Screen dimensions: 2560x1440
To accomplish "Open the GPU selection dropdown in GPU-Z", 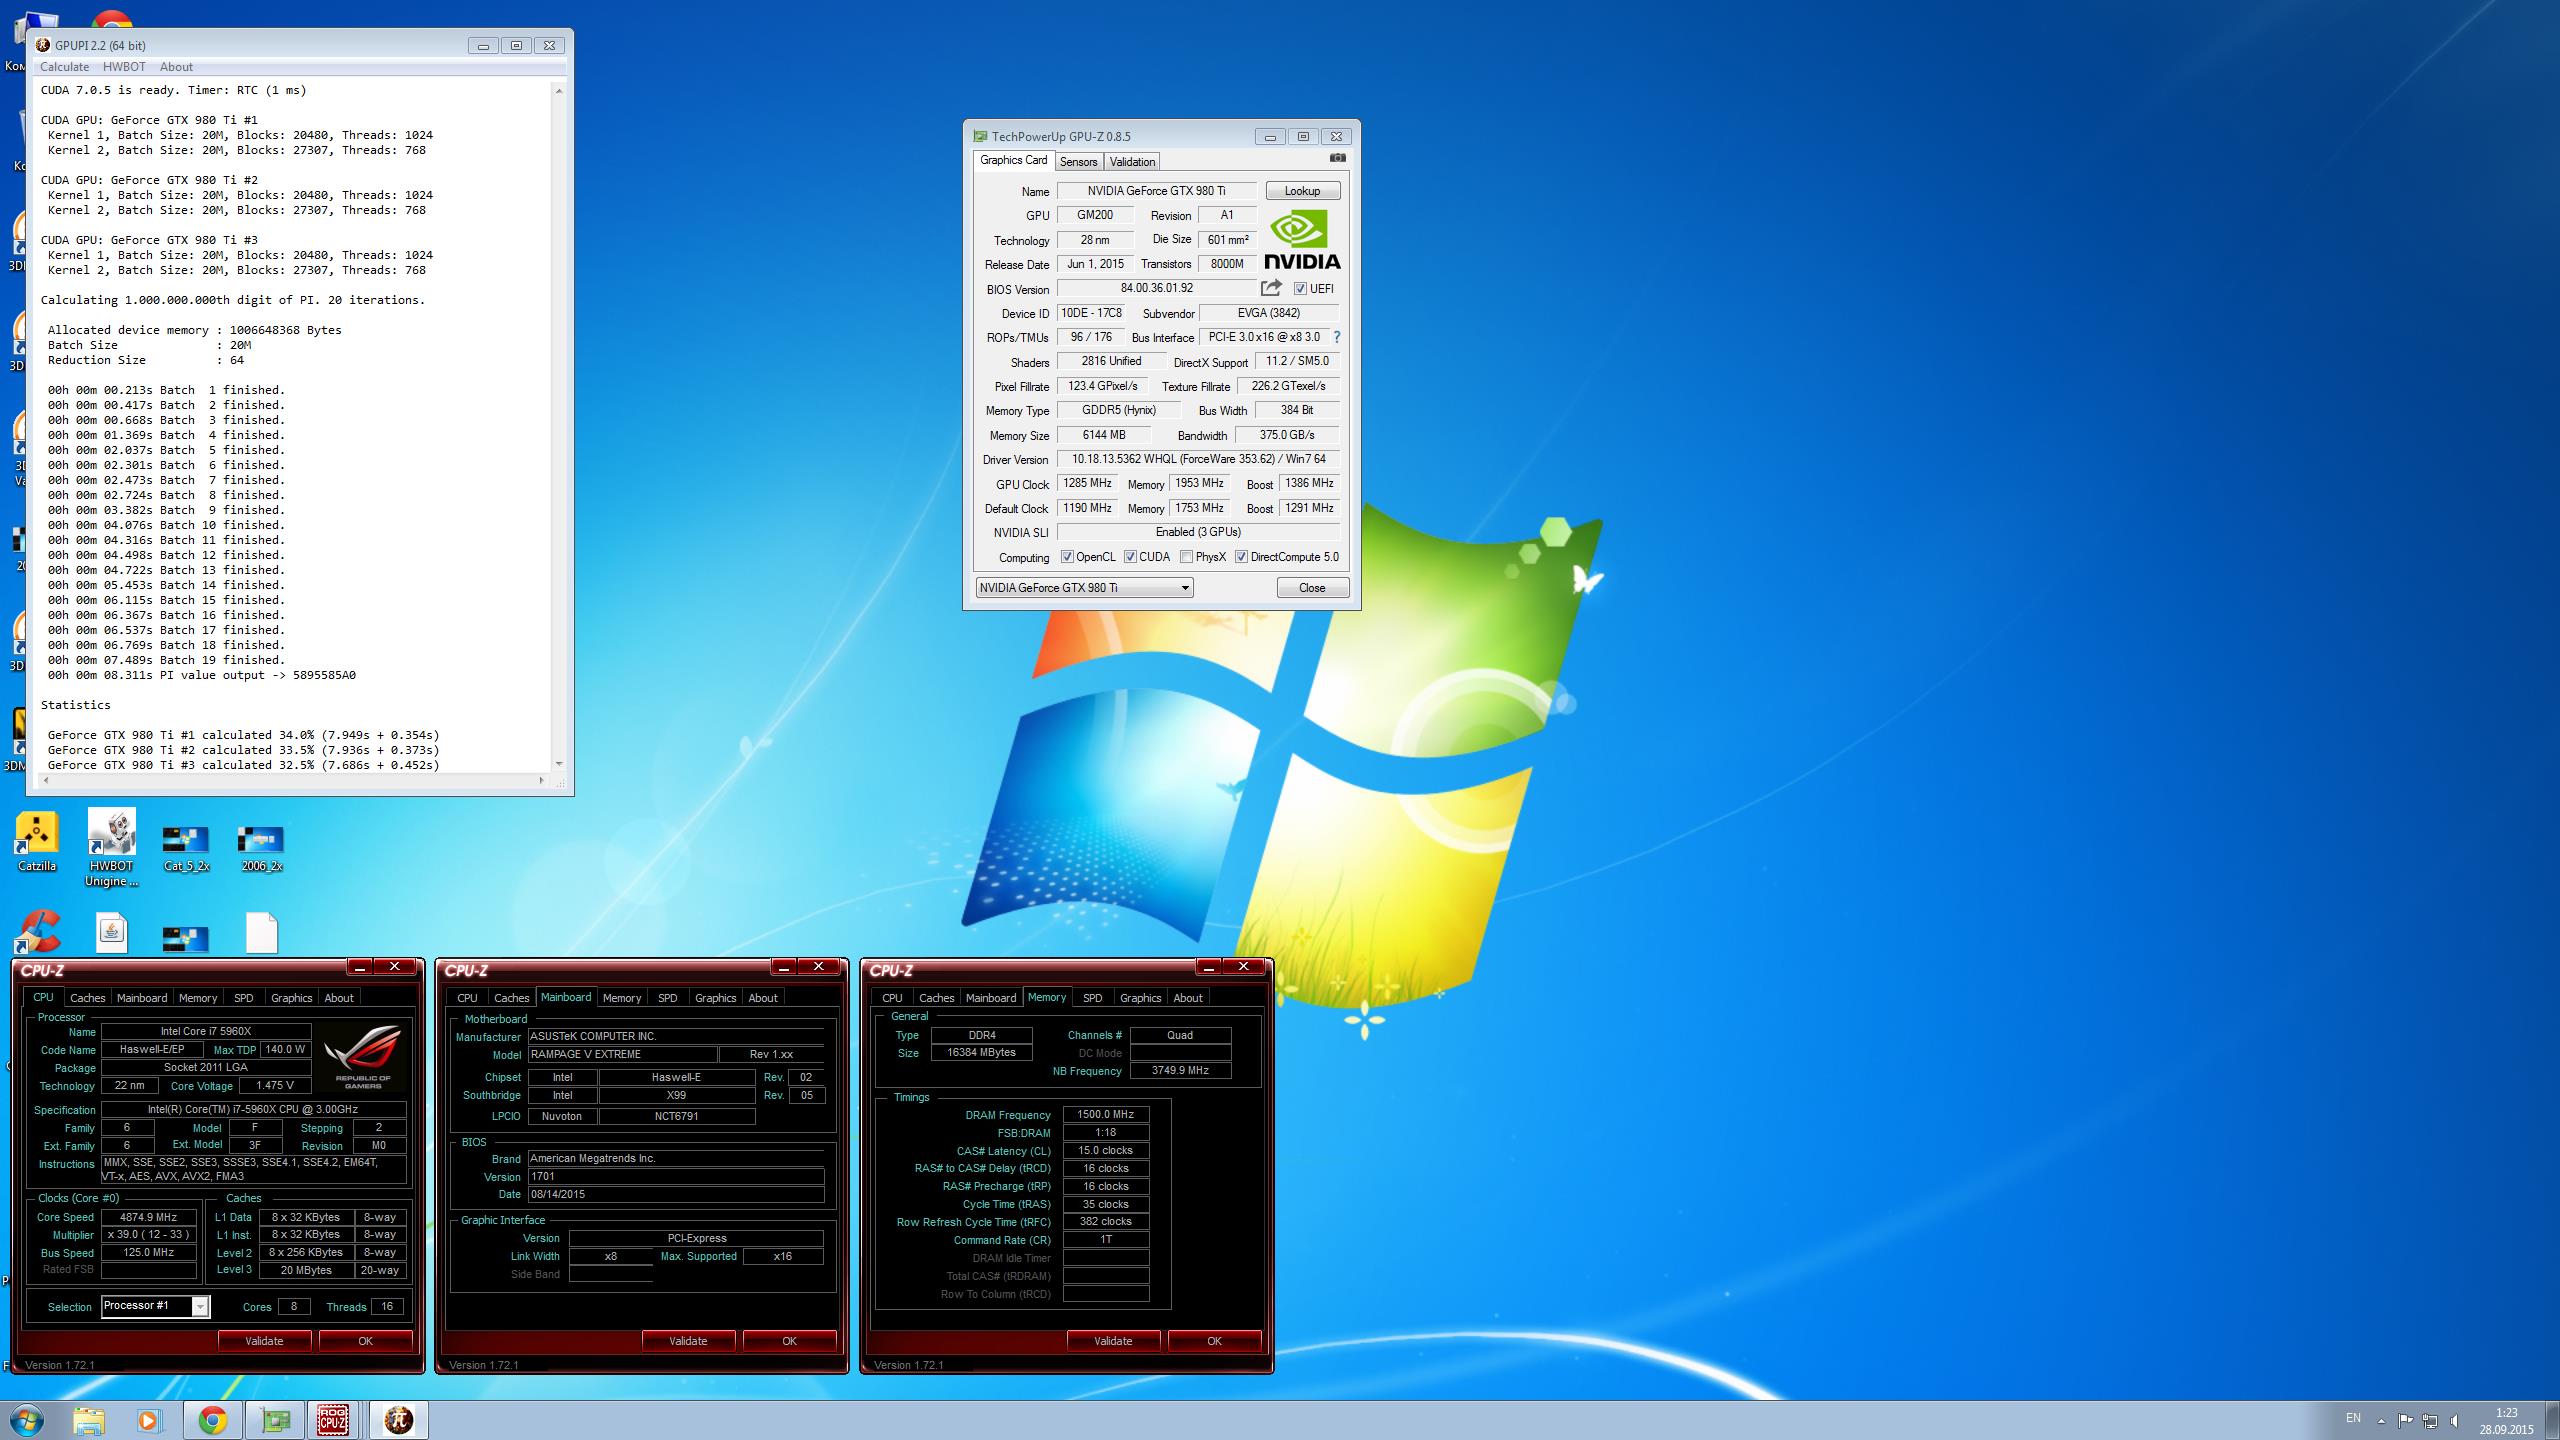I will coord(1085,588).
